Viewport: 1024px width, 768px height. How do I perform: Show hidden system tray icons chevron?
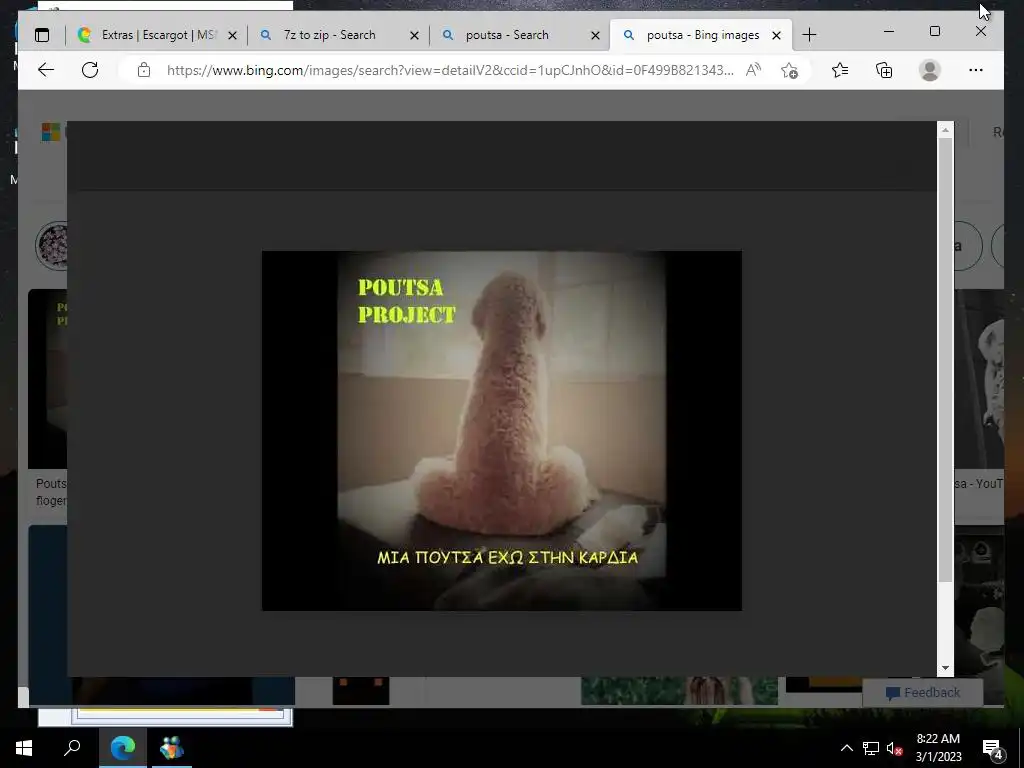pos(846,748)
